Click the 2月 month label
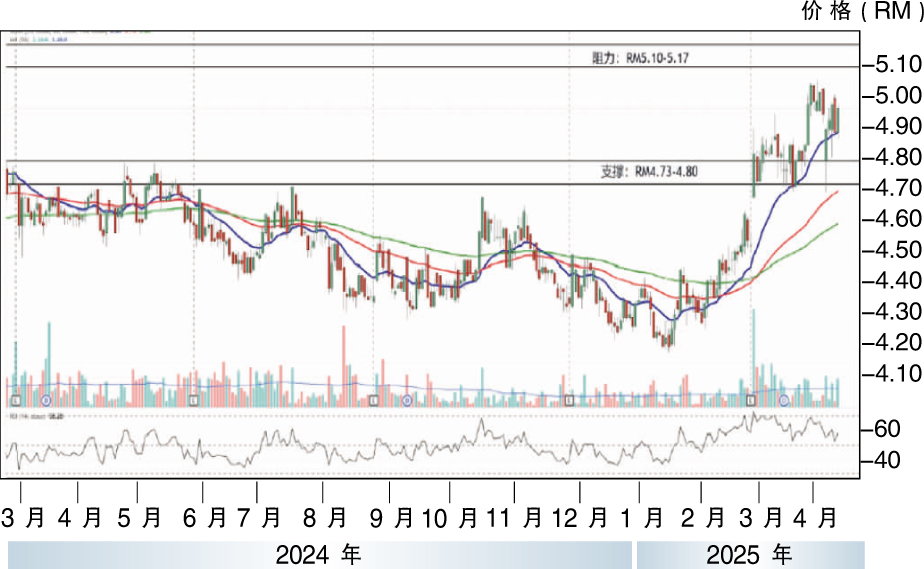 coord(703,518)
